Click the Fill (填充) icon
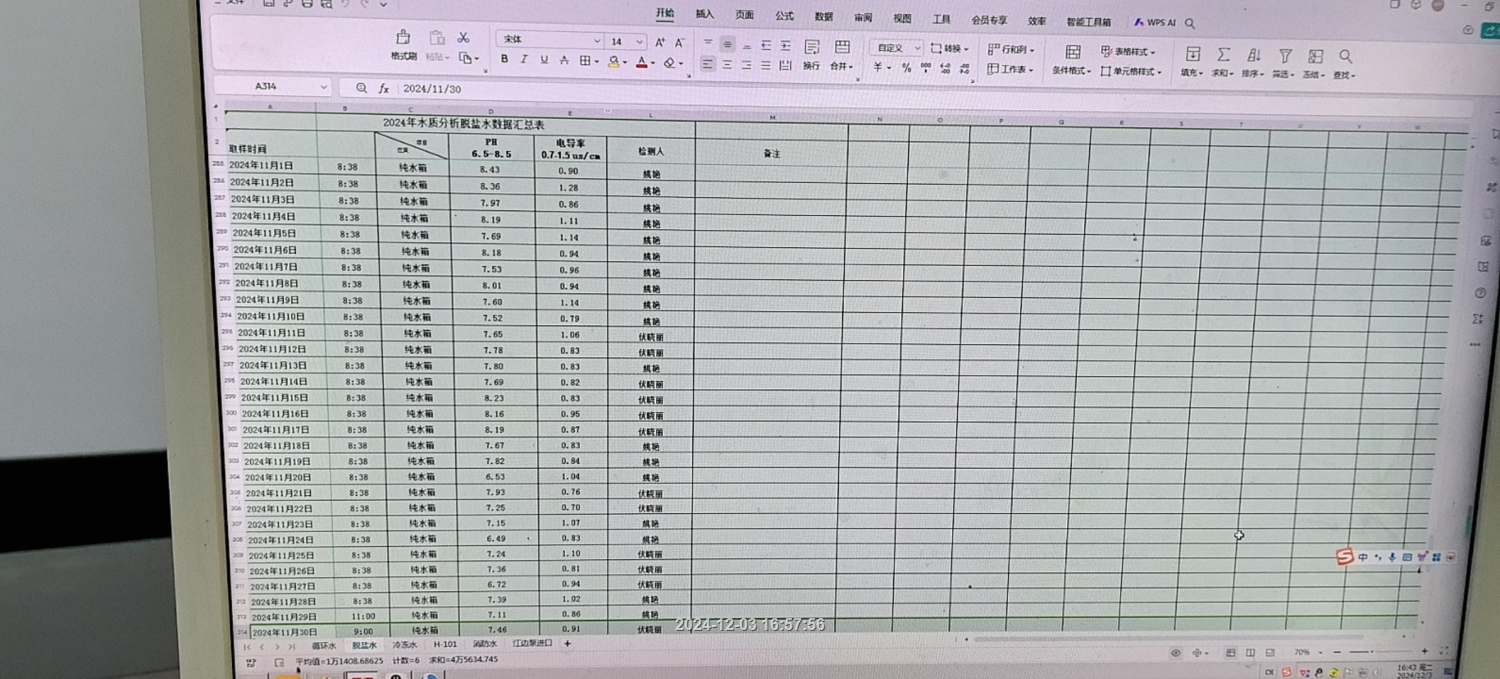 pyautogui.click(x=1193, y=54)
